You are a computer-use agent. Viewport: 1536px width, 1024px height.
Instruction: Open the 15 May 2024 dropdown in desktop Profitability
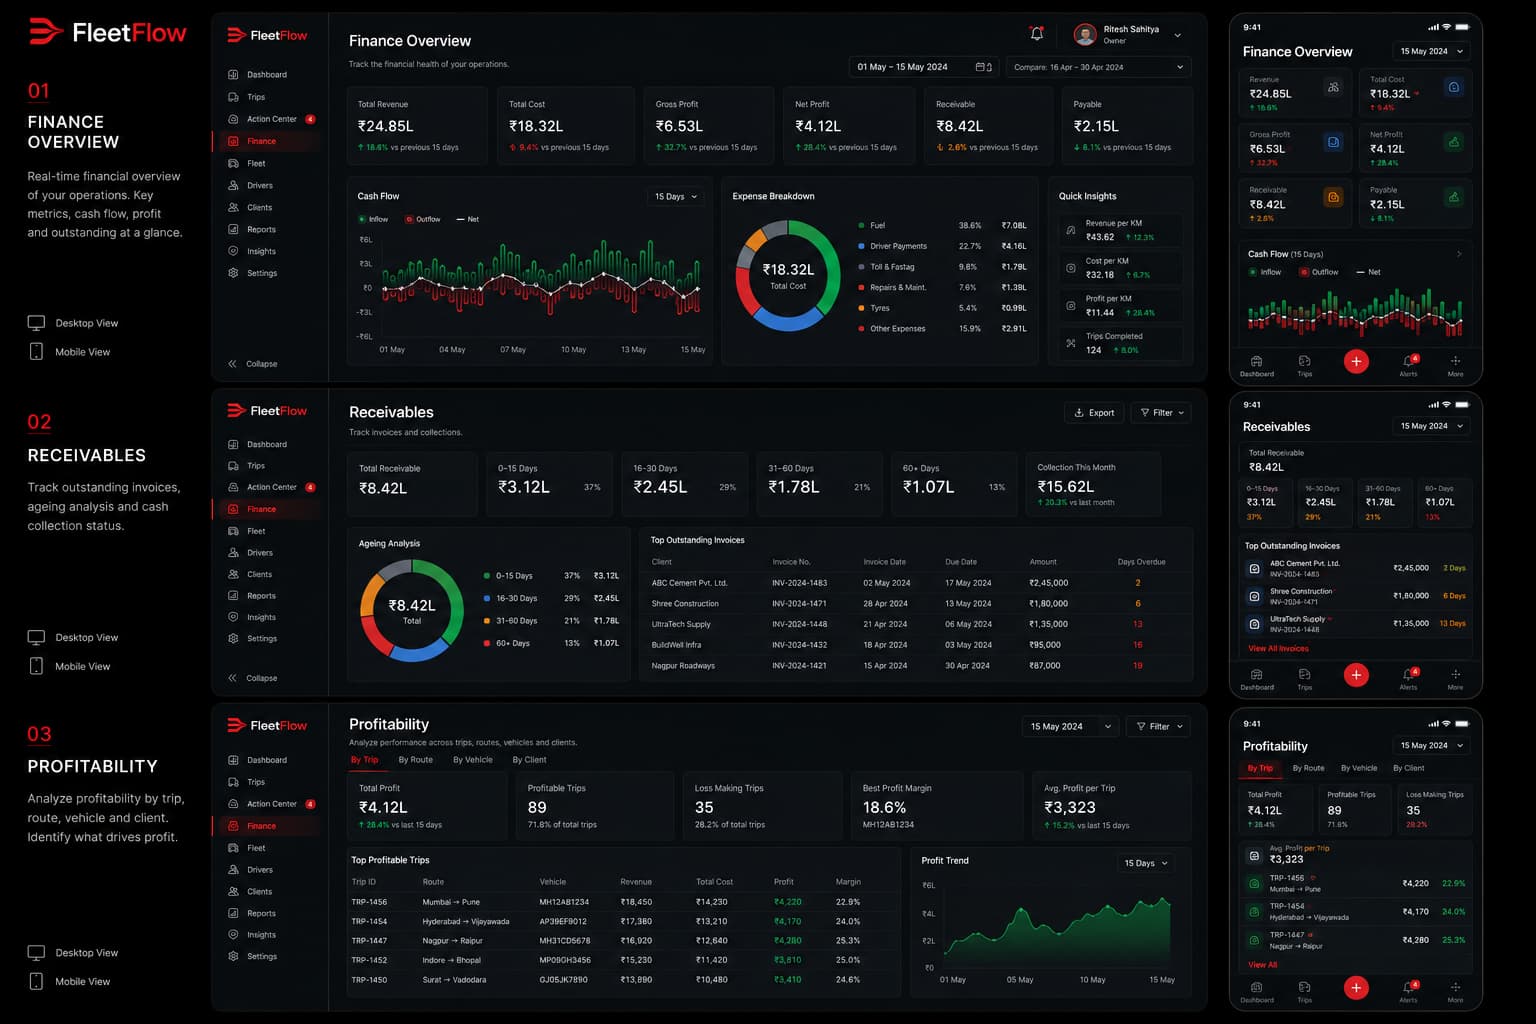[x=1070, y=726]
